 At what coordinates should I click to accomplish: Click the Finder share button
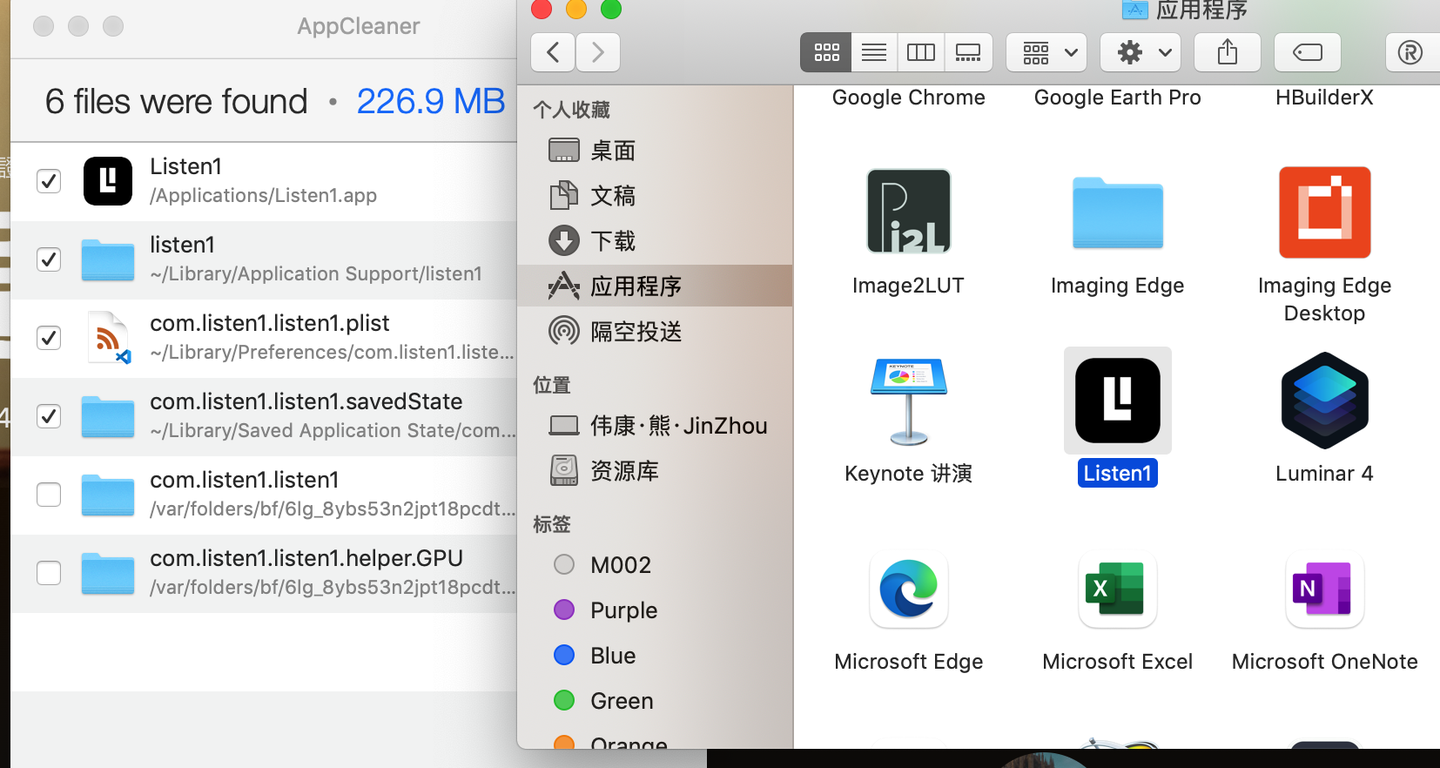[1227, 52]
